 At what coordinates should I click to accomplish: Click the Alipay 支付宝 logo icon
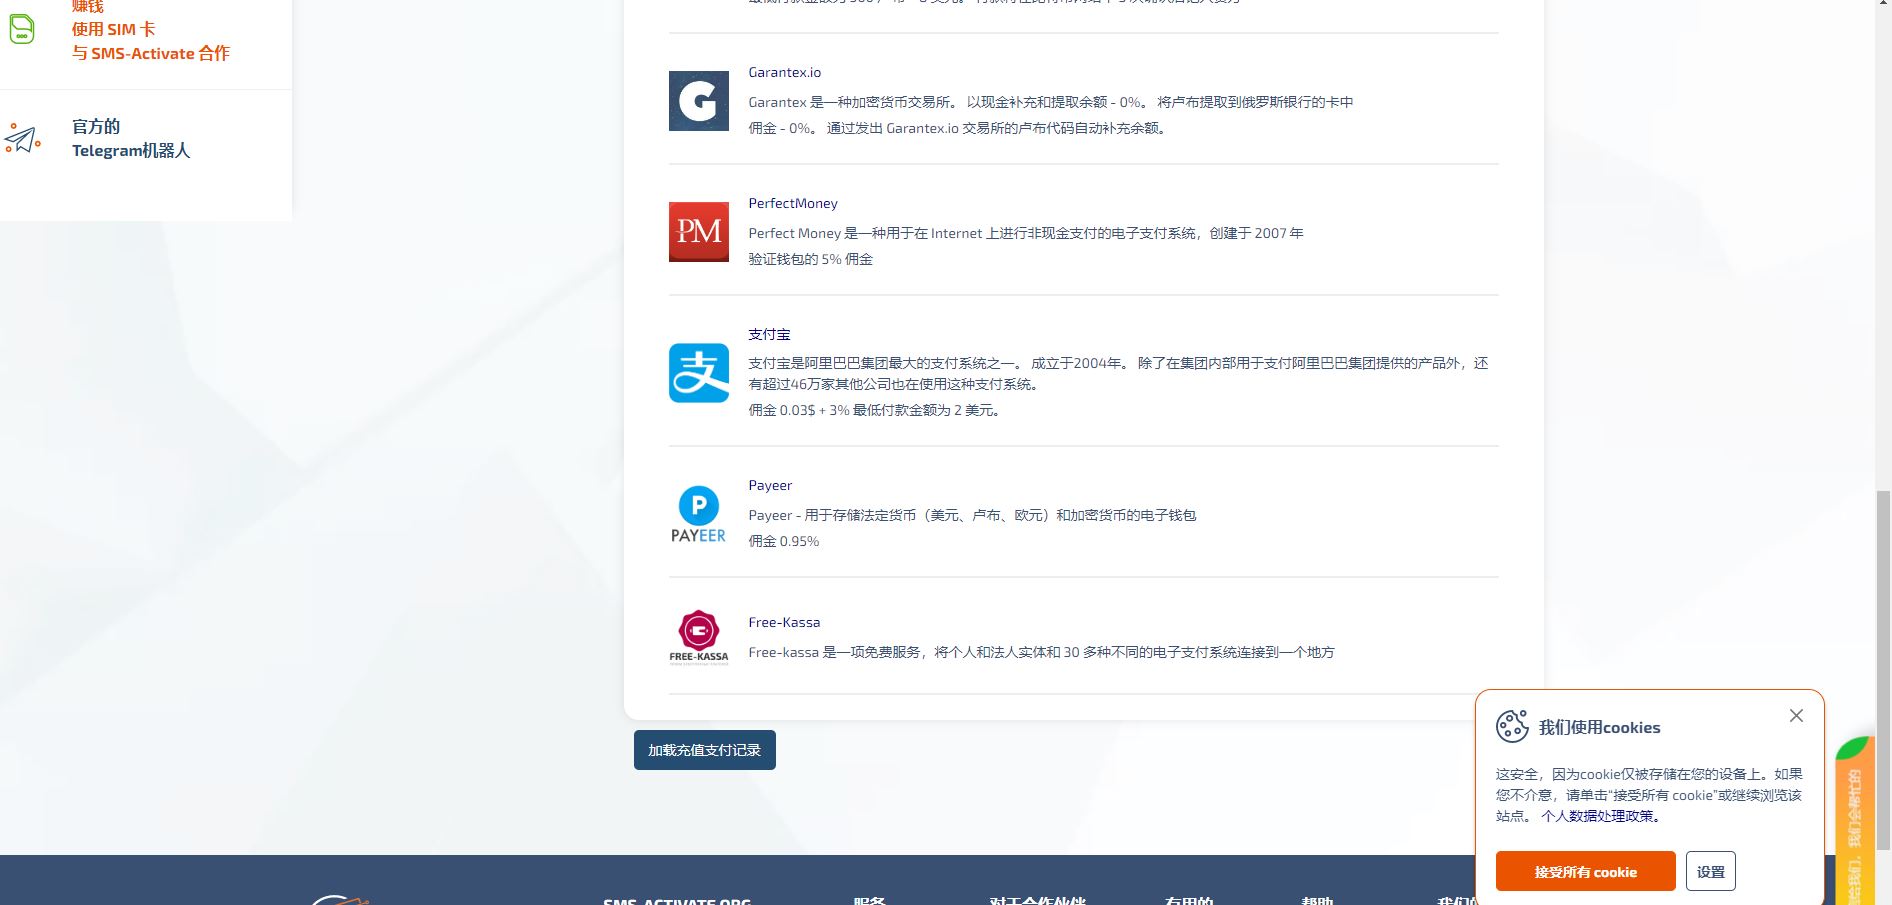(x=698, y=373)
